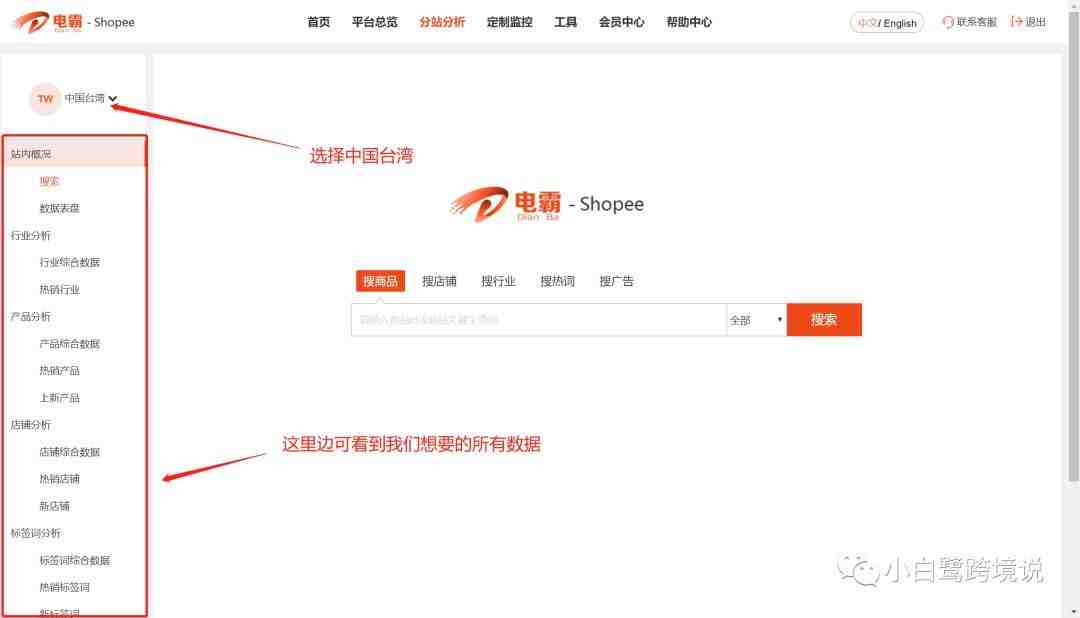Open 定制监控 in the top navigation
Image resolution: width=1080 pixels, height=618 pixels.
[x=510, y=22]
